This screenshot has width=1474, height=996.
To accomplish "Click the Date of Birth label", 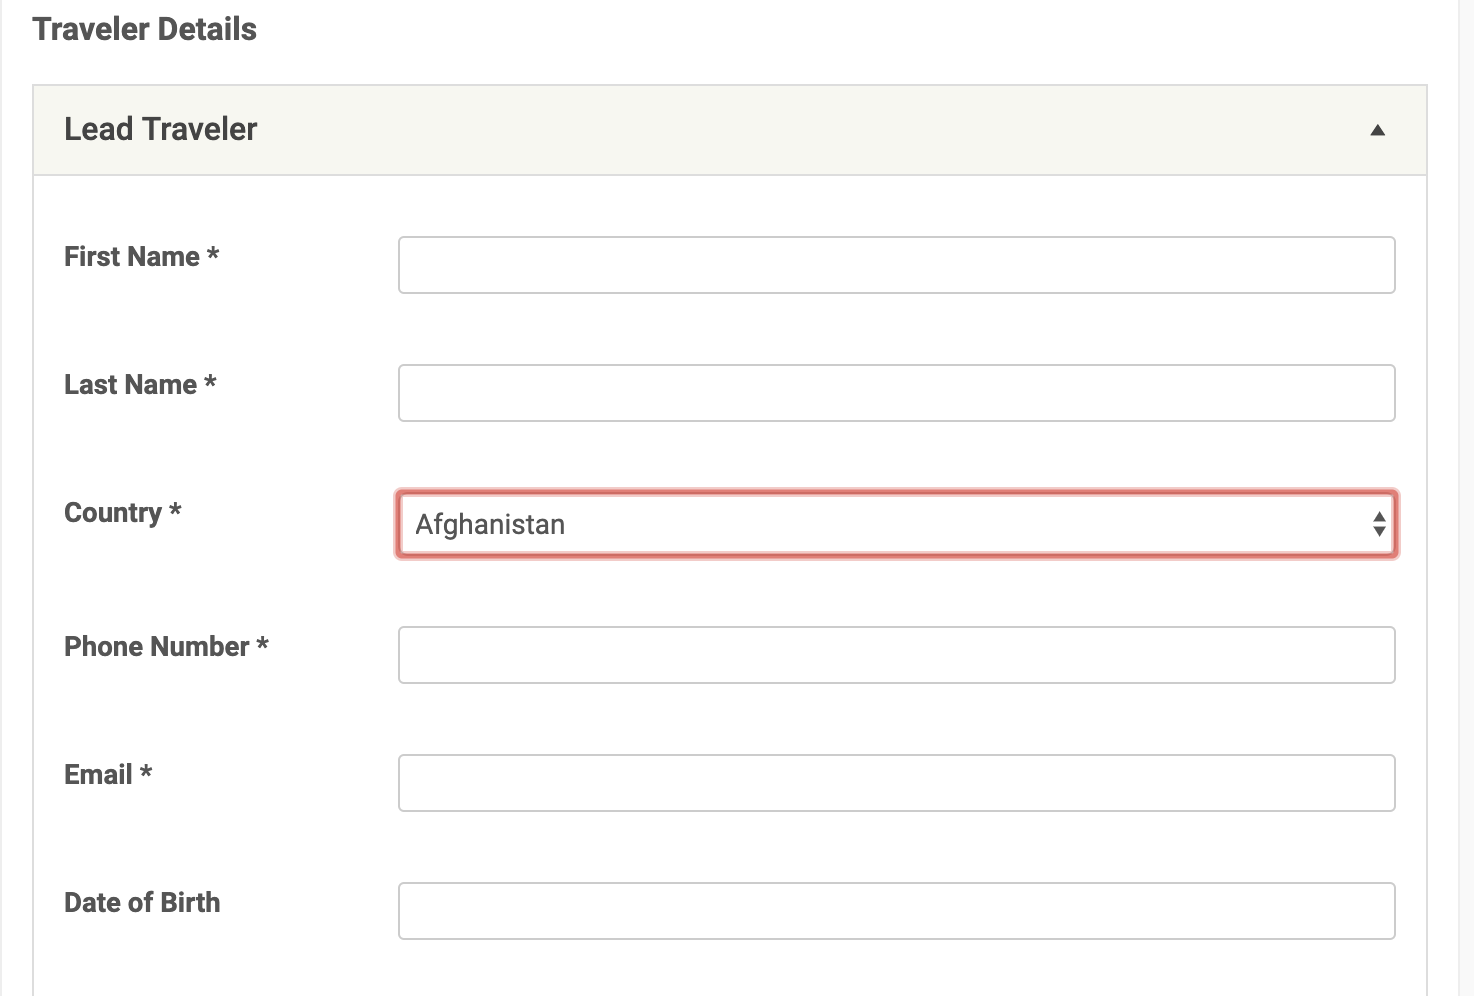I will (x=142, y=903).
